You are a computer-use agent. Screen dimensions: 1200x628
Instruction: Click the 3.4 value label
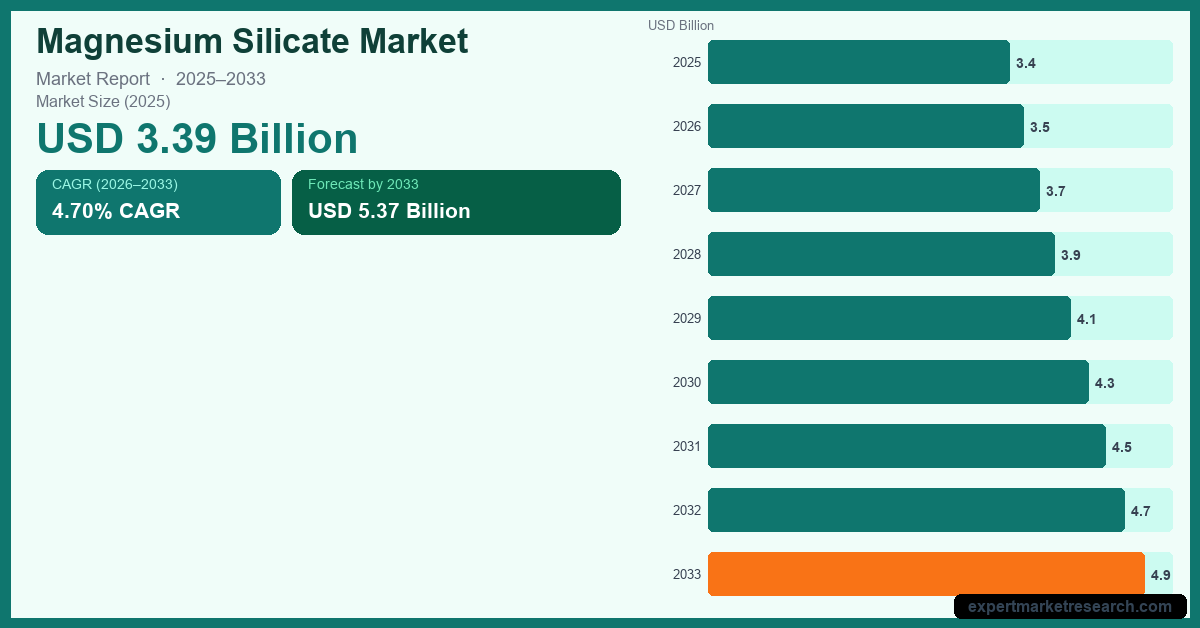1026,63
